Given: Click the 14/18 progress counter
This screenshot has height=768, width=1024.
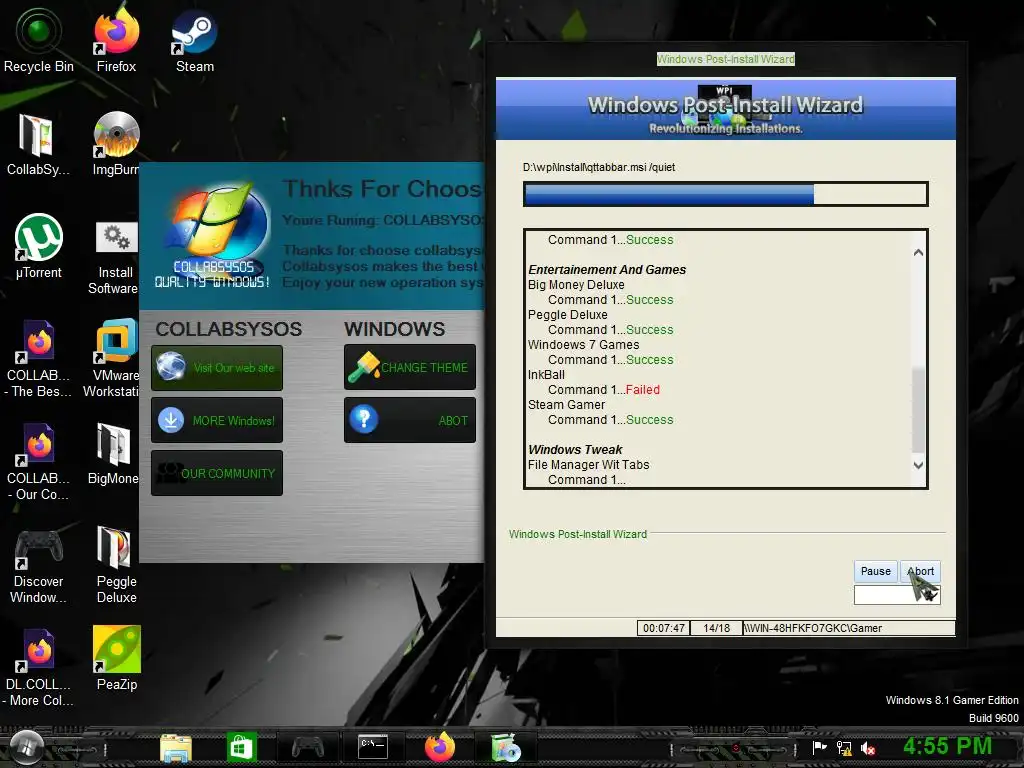Looking at the screenshot, I should (716, 628).
